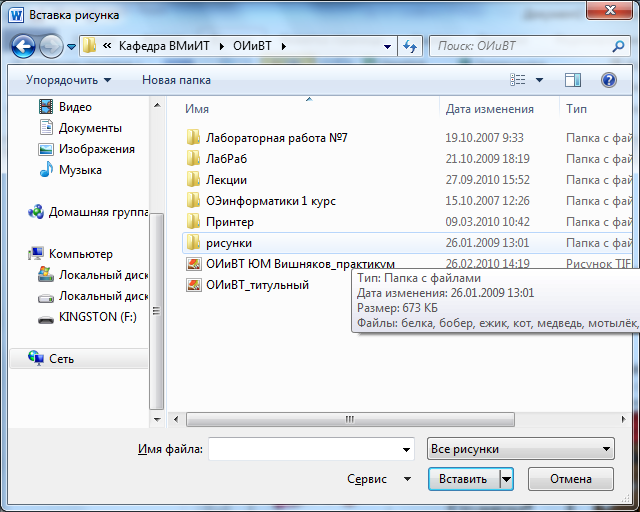The width and height of the screenshot is (640, 512).
Task: Toggle the preview pane icon
Action: pos(573,80)
